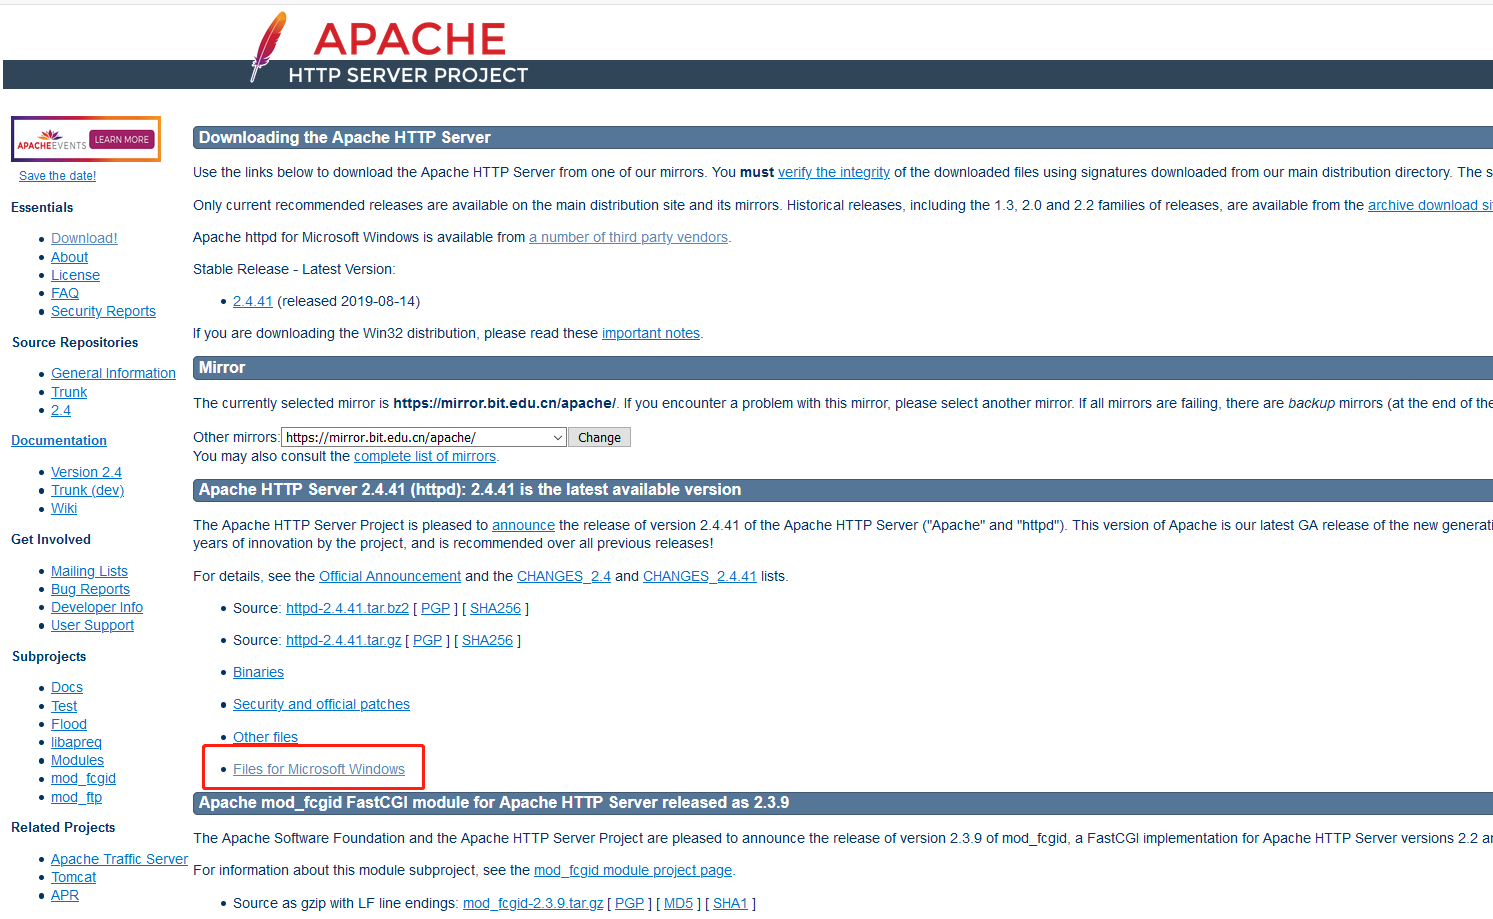The image size is (1493, 919).
Task: Open the ApacheEvents Learn More banner
Action: coord(86,139)
